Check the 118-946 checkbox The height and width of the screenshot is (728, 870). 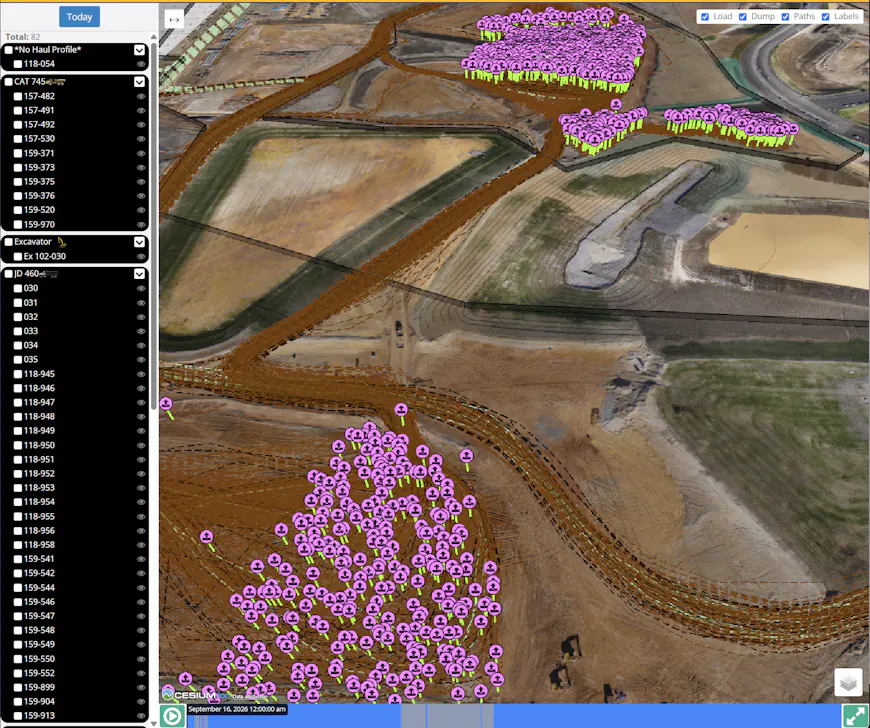click(18, 388)
